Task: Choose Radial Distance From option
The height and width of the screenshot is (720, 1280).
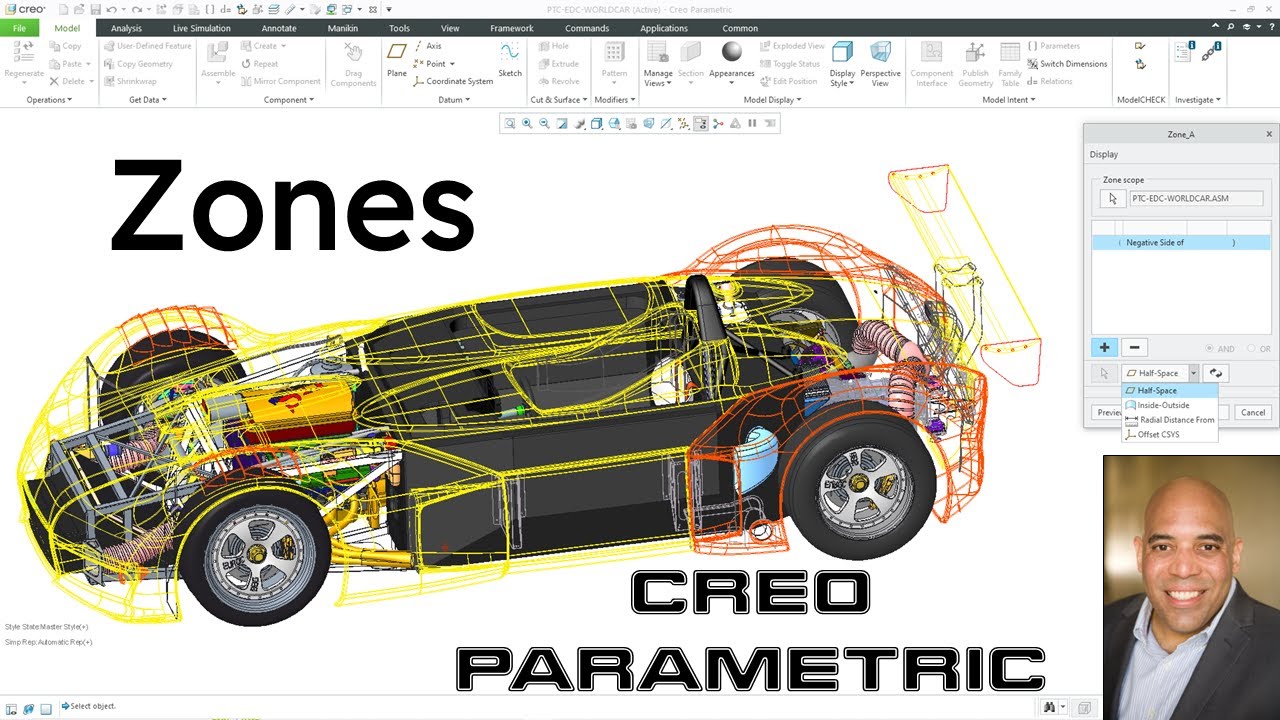Action: pos(1170,420)
